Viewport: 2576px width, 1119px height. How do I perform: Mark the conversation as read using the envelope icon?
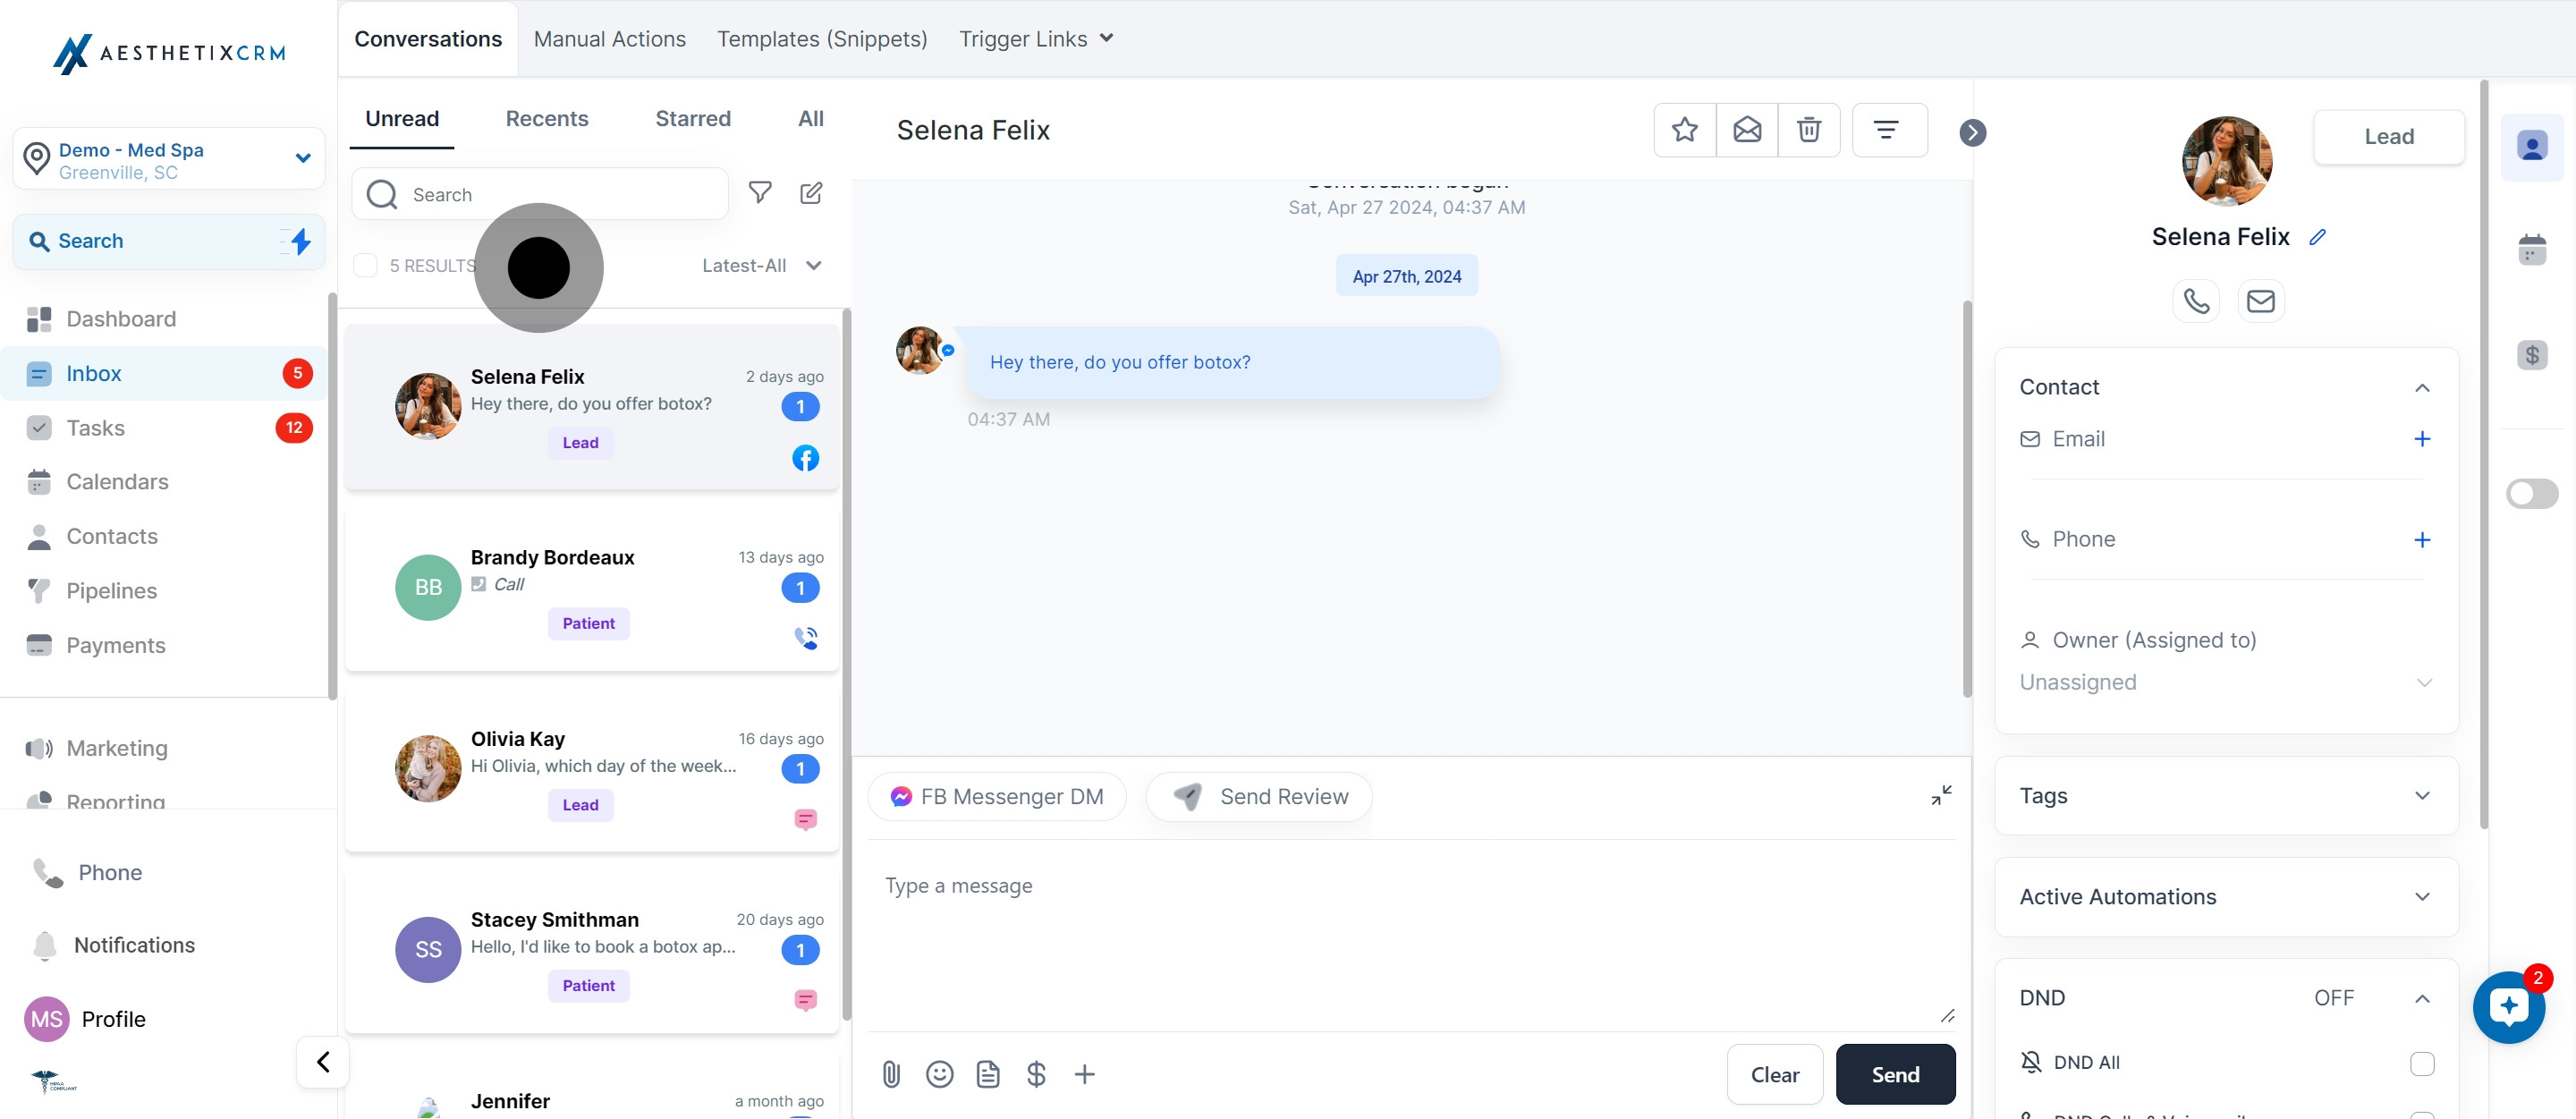[1747, 130]
